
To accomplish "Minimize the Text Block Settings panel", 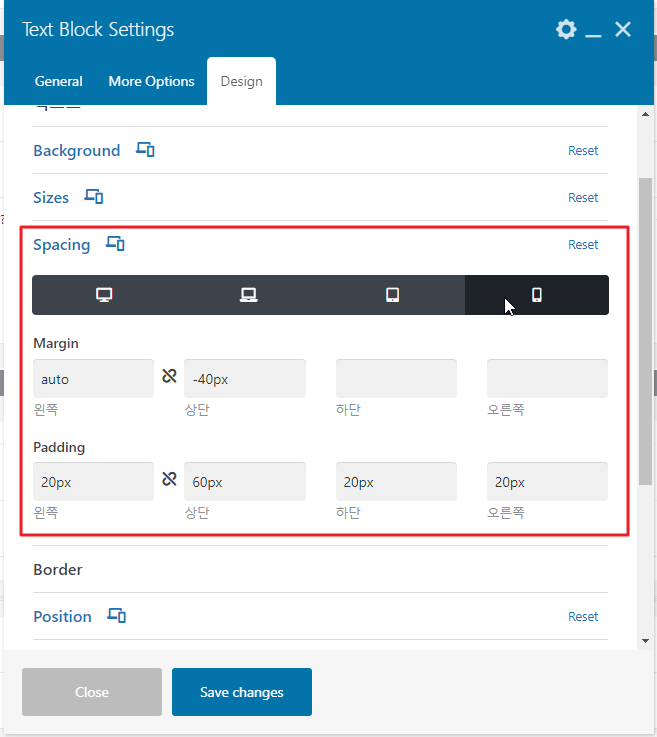I will point(593,35).
